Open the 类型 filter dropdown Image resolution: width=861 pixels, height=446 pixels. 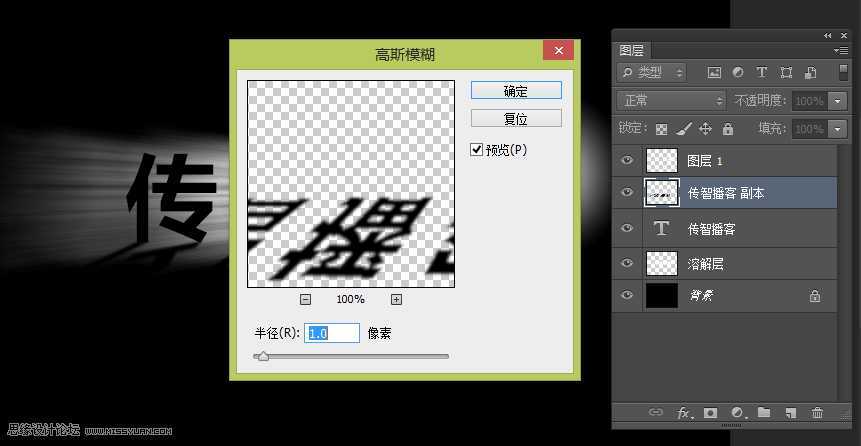click(651, 73)
